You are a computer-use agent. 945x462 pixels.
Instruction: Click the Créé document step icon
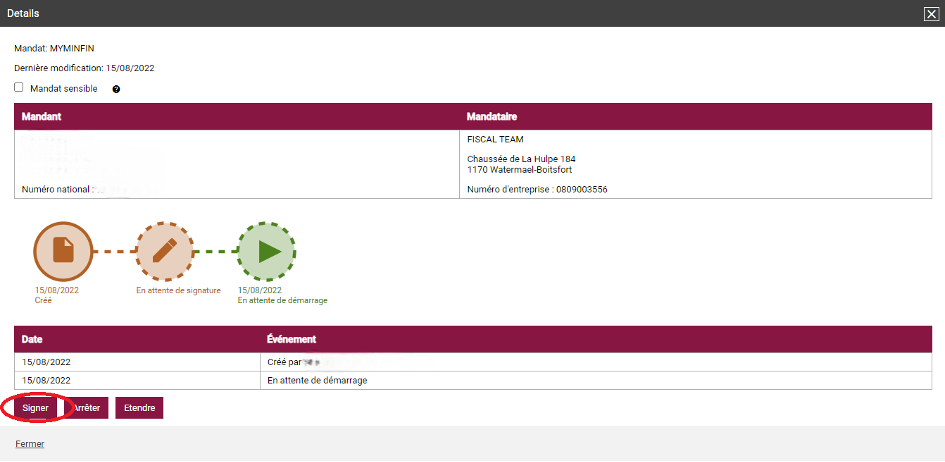63,251
